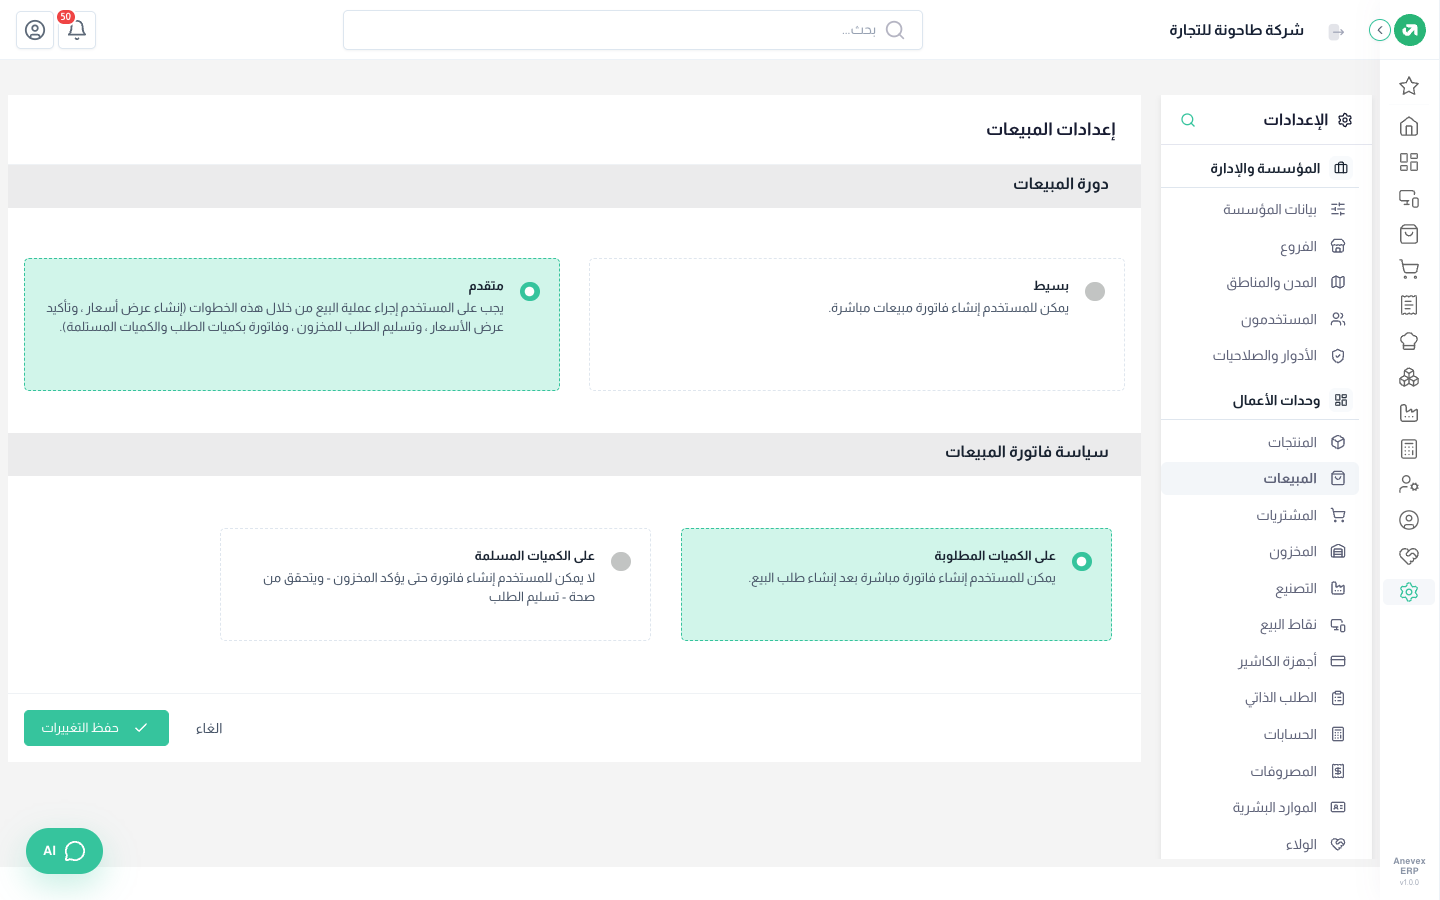This screenshot has width=1440, height=900.
Task: Open shopping cart icon in the right rail
Action: point(1409,269)
